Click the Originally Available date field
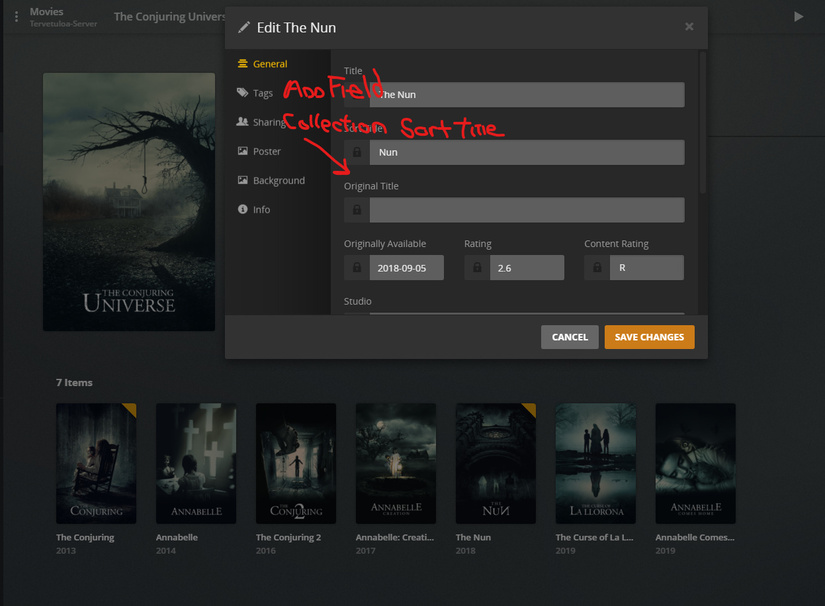The width and height of the screenshot is (825, 606). [407, 268]
